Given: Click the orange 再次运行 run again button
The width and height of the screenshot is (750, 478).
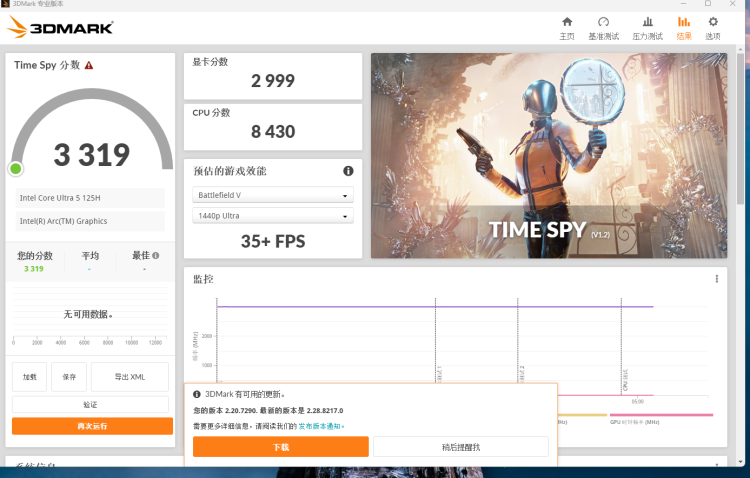Looking at the screenshot, I should point(92,426).
